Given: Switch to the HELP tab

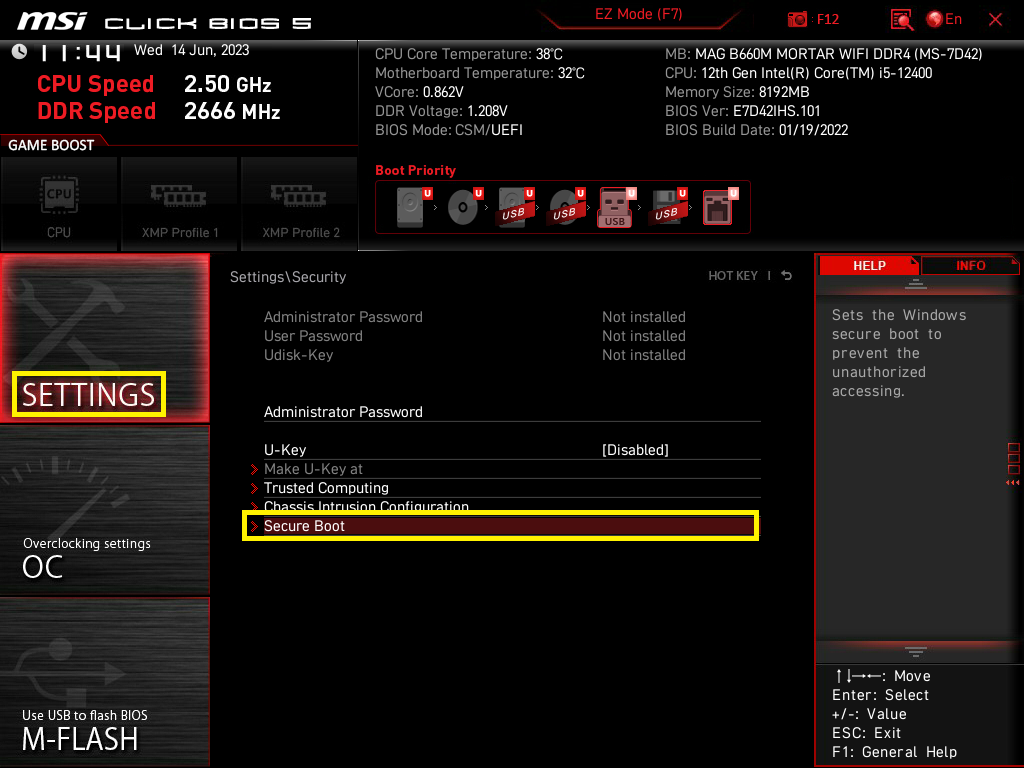Looking at the screenshot, I should click(x=869, y=266).
